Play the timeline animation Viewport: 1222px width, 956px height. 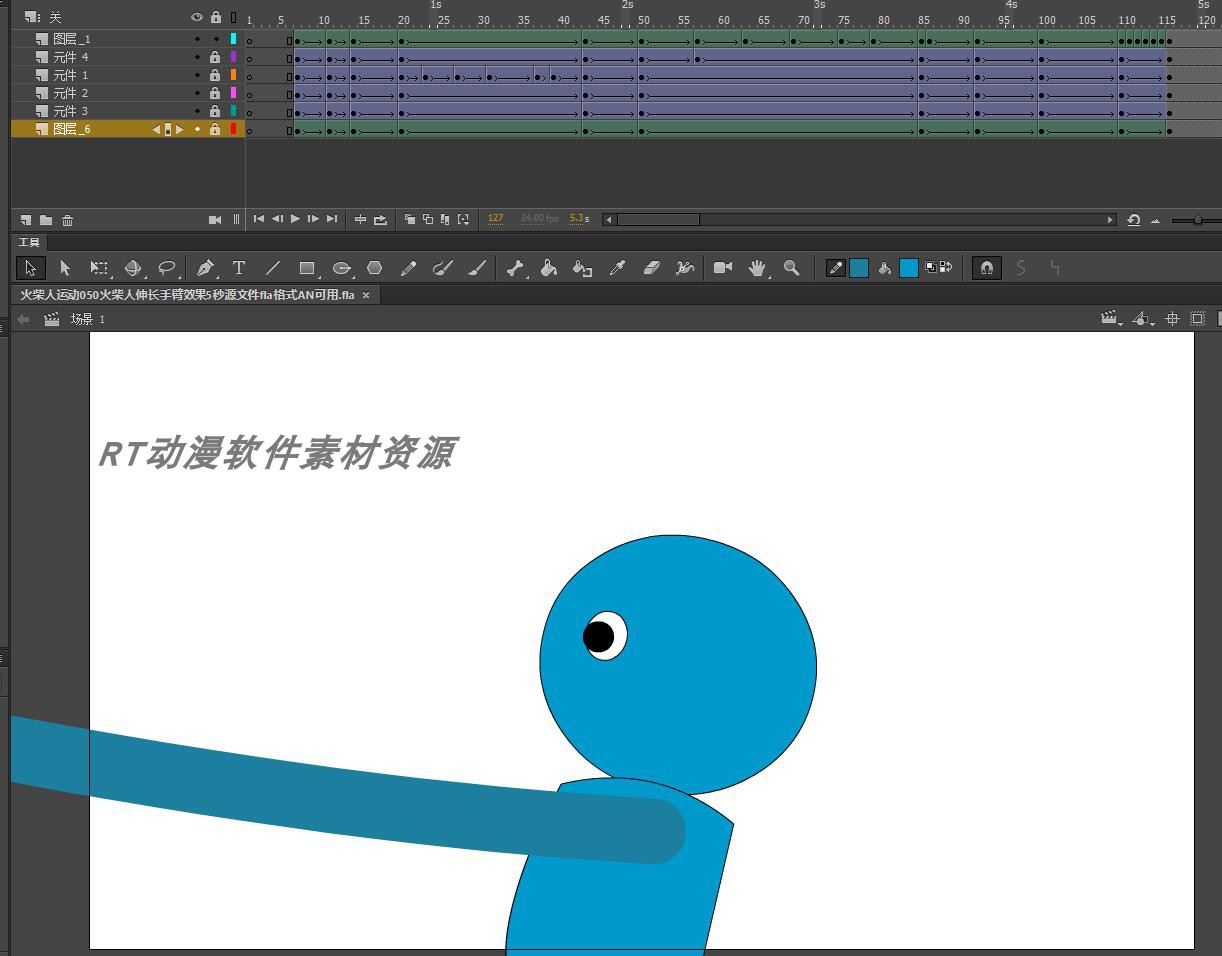click(295, 219)
